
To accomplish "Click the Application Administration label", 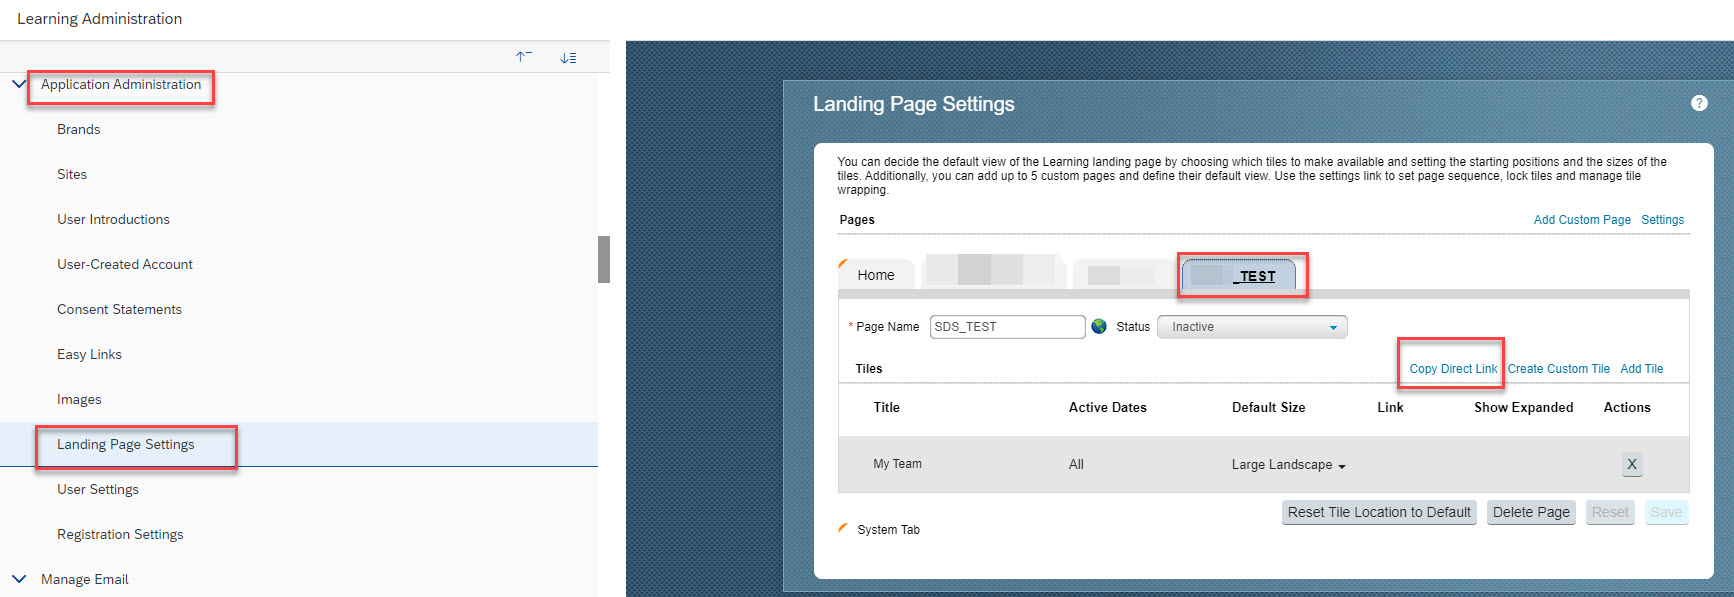I will pos(121,84).
